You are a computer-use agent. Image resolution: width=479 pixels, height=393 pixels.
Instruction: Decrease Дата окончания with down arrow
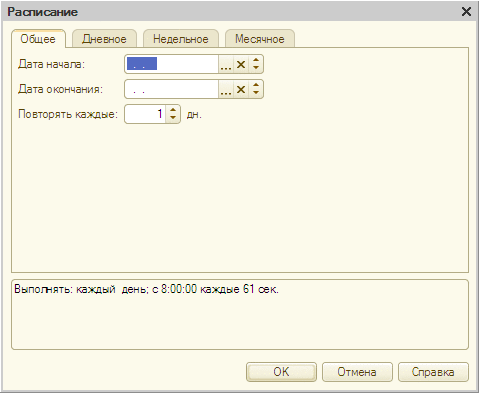(x=256, y=93)
